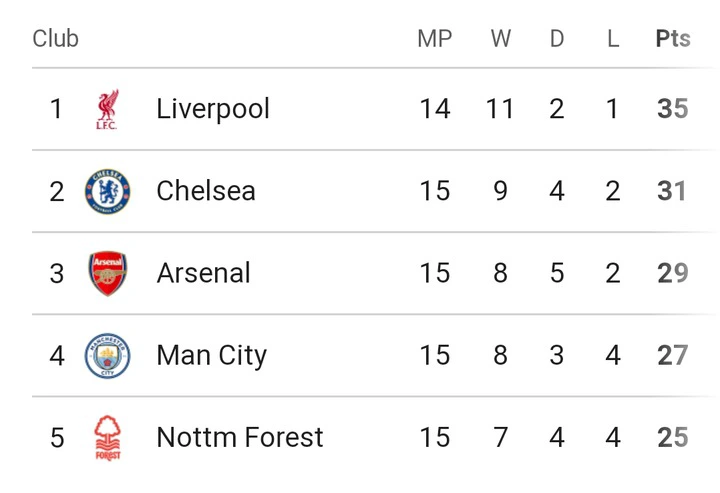The height and width of the screenshot is (493, 720).
Task: Click the L column header
Action: (613, 39)
